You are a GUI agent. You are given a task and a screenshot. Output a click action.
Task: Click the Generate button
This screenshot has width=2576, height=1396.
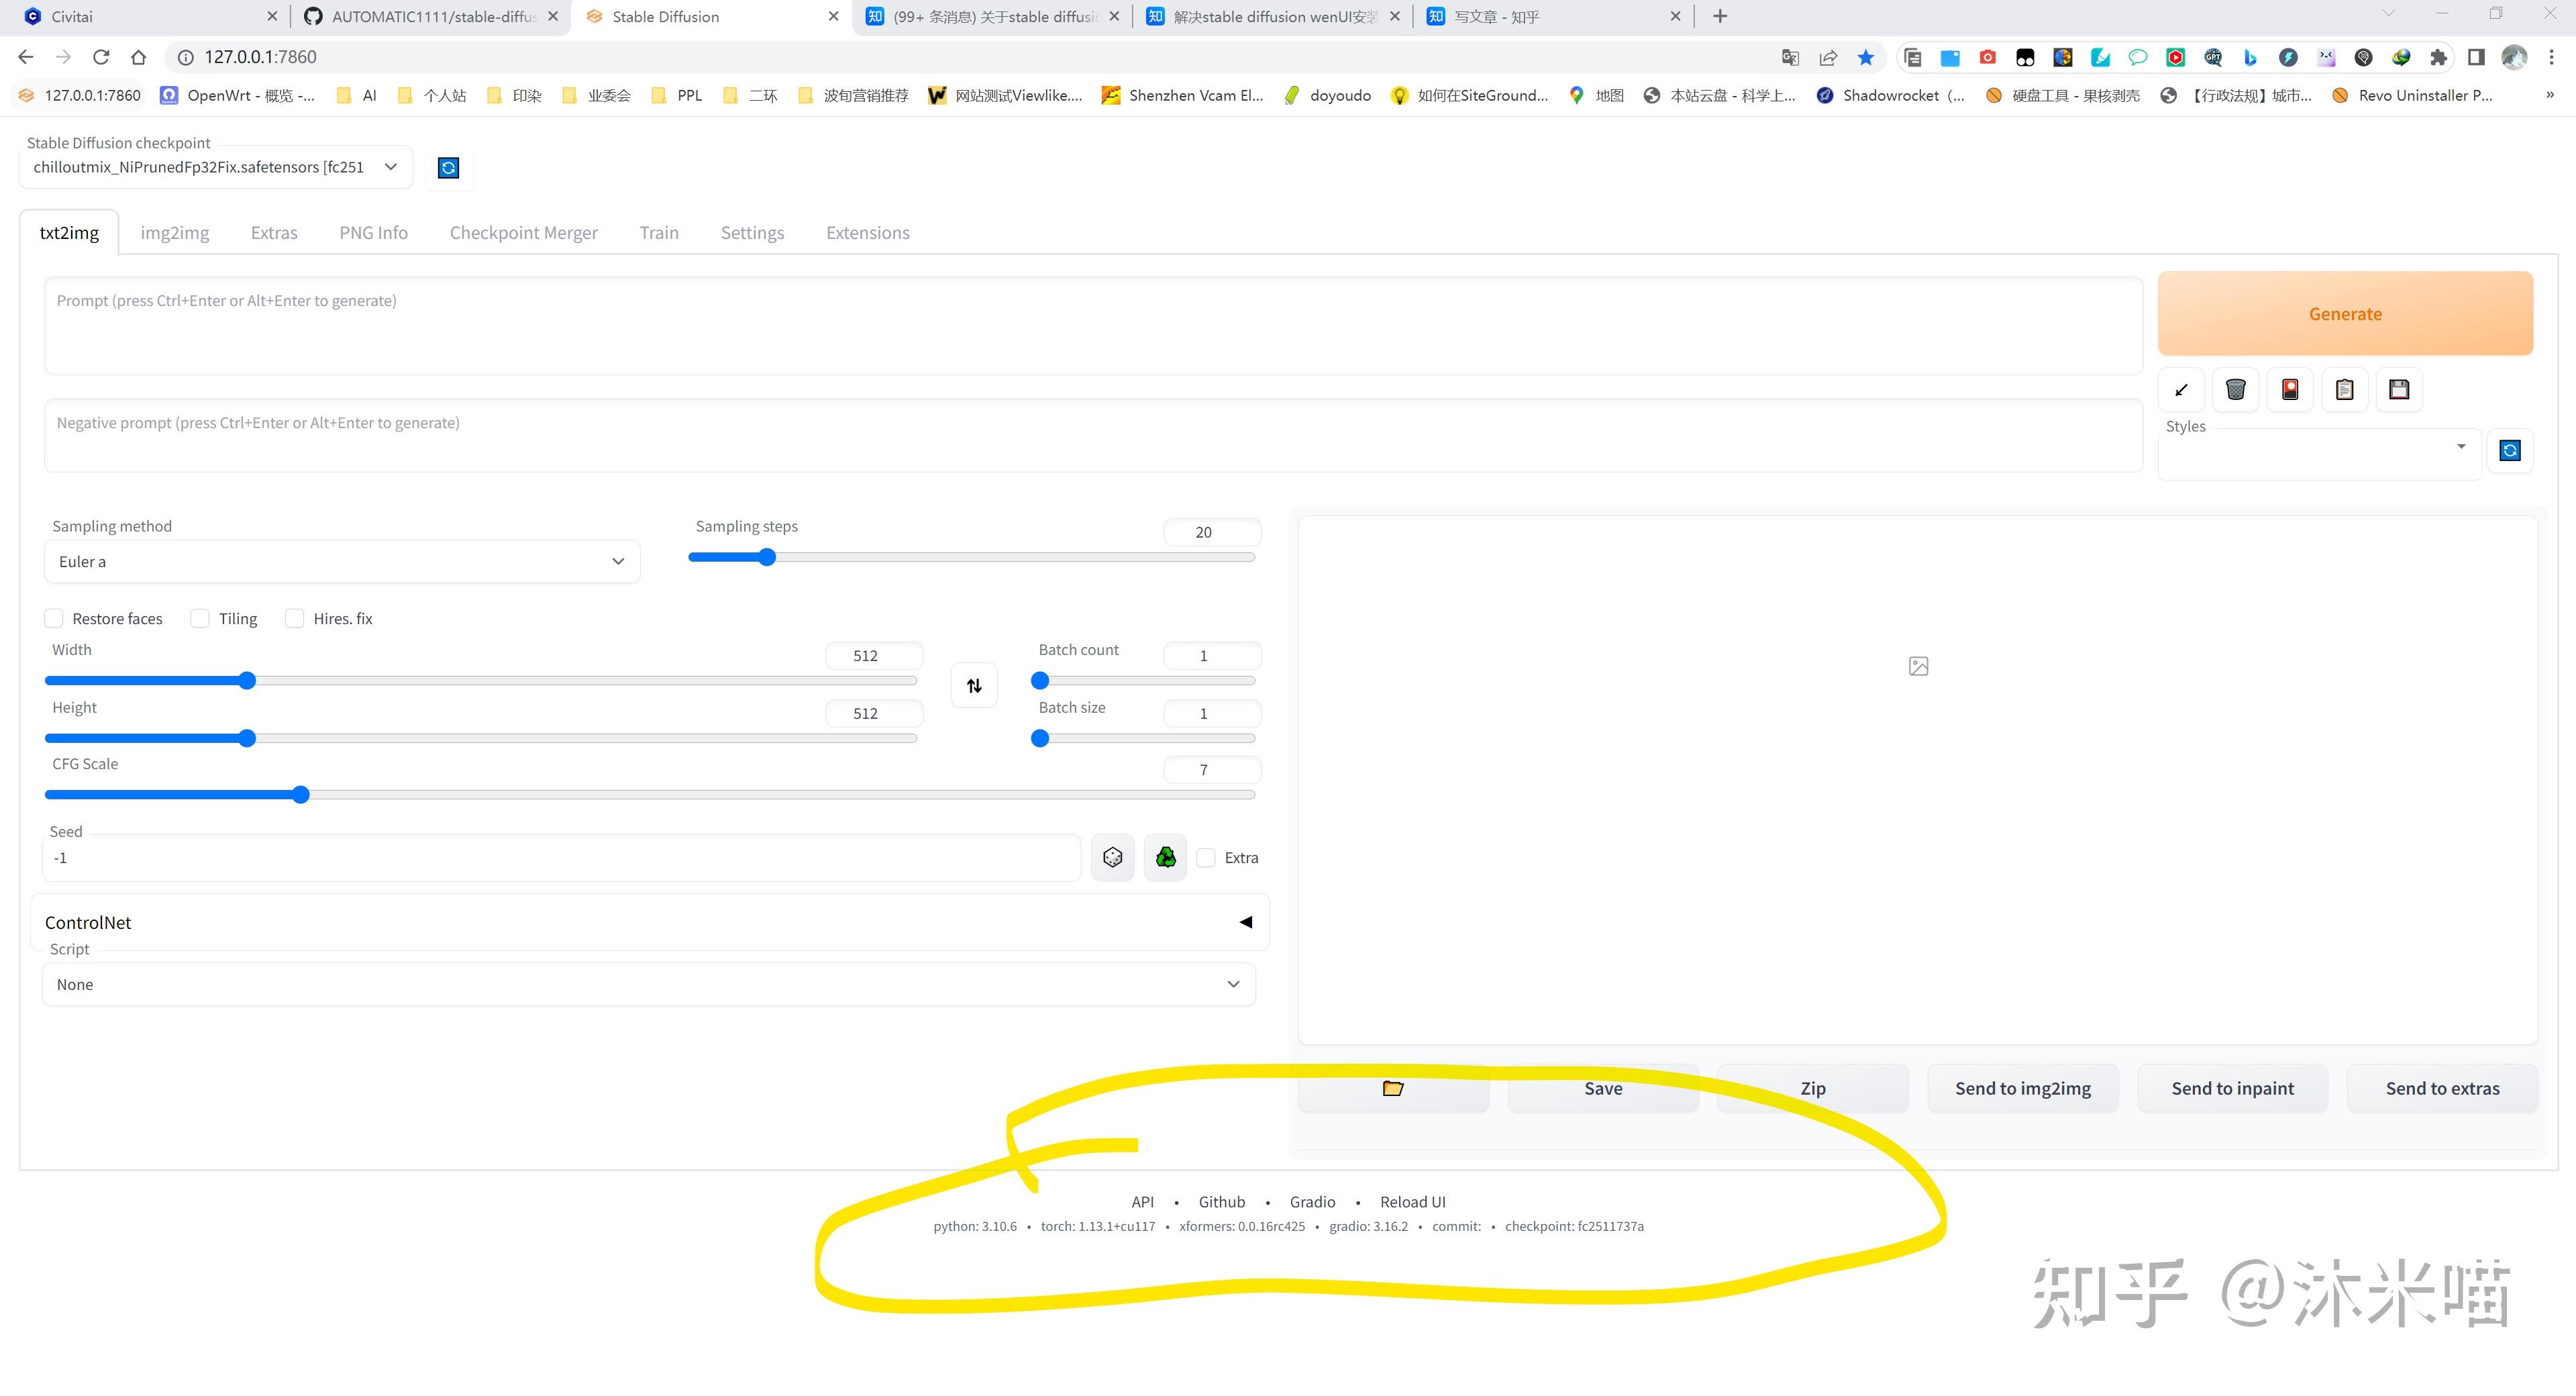pyautogui.click(x=2345, y=313)
